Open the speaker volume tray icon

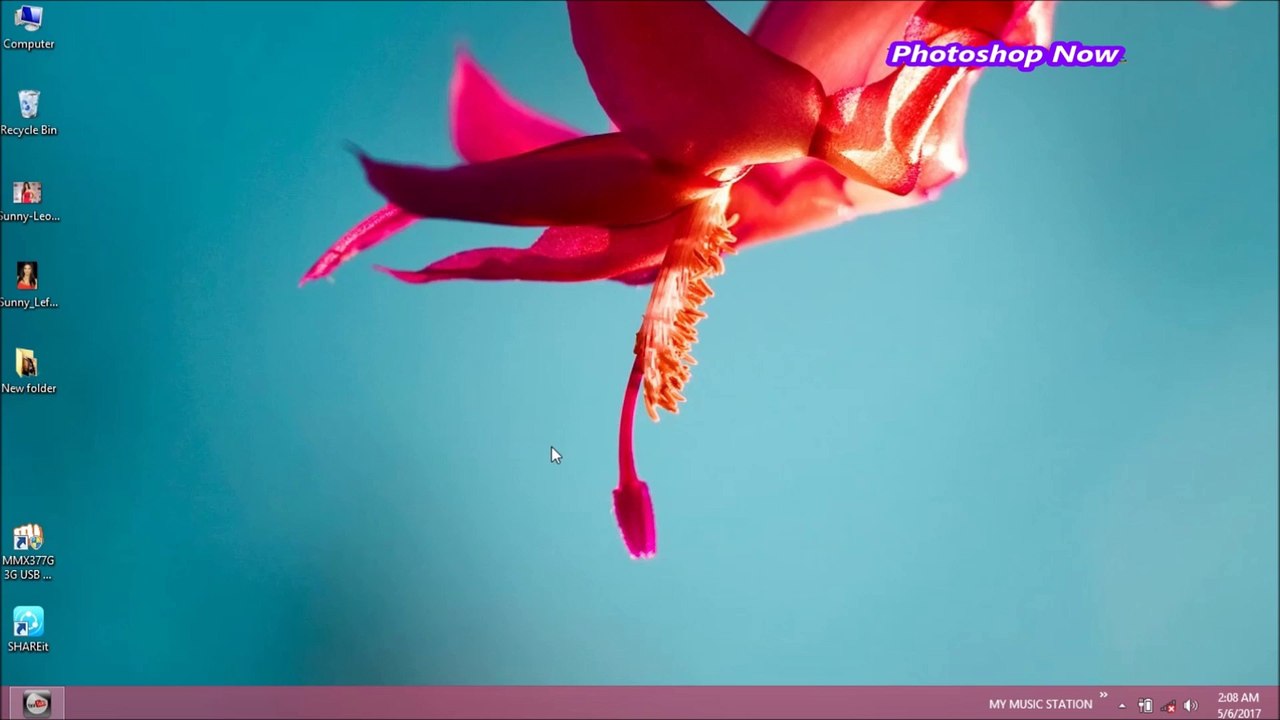pyautogui.click(x=1190, y=705)
